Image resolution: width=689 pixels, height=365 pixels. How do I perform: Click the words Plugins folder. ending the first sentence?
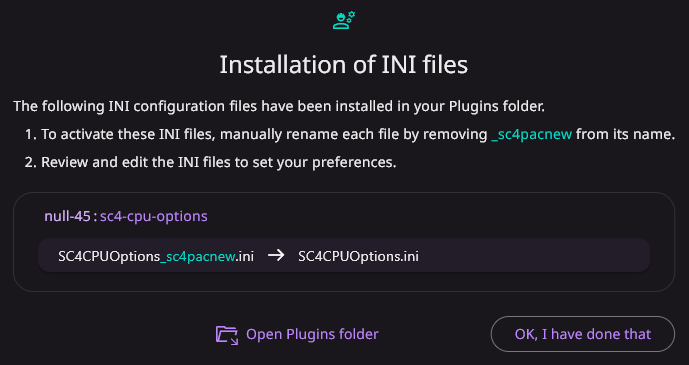(497, 106)
